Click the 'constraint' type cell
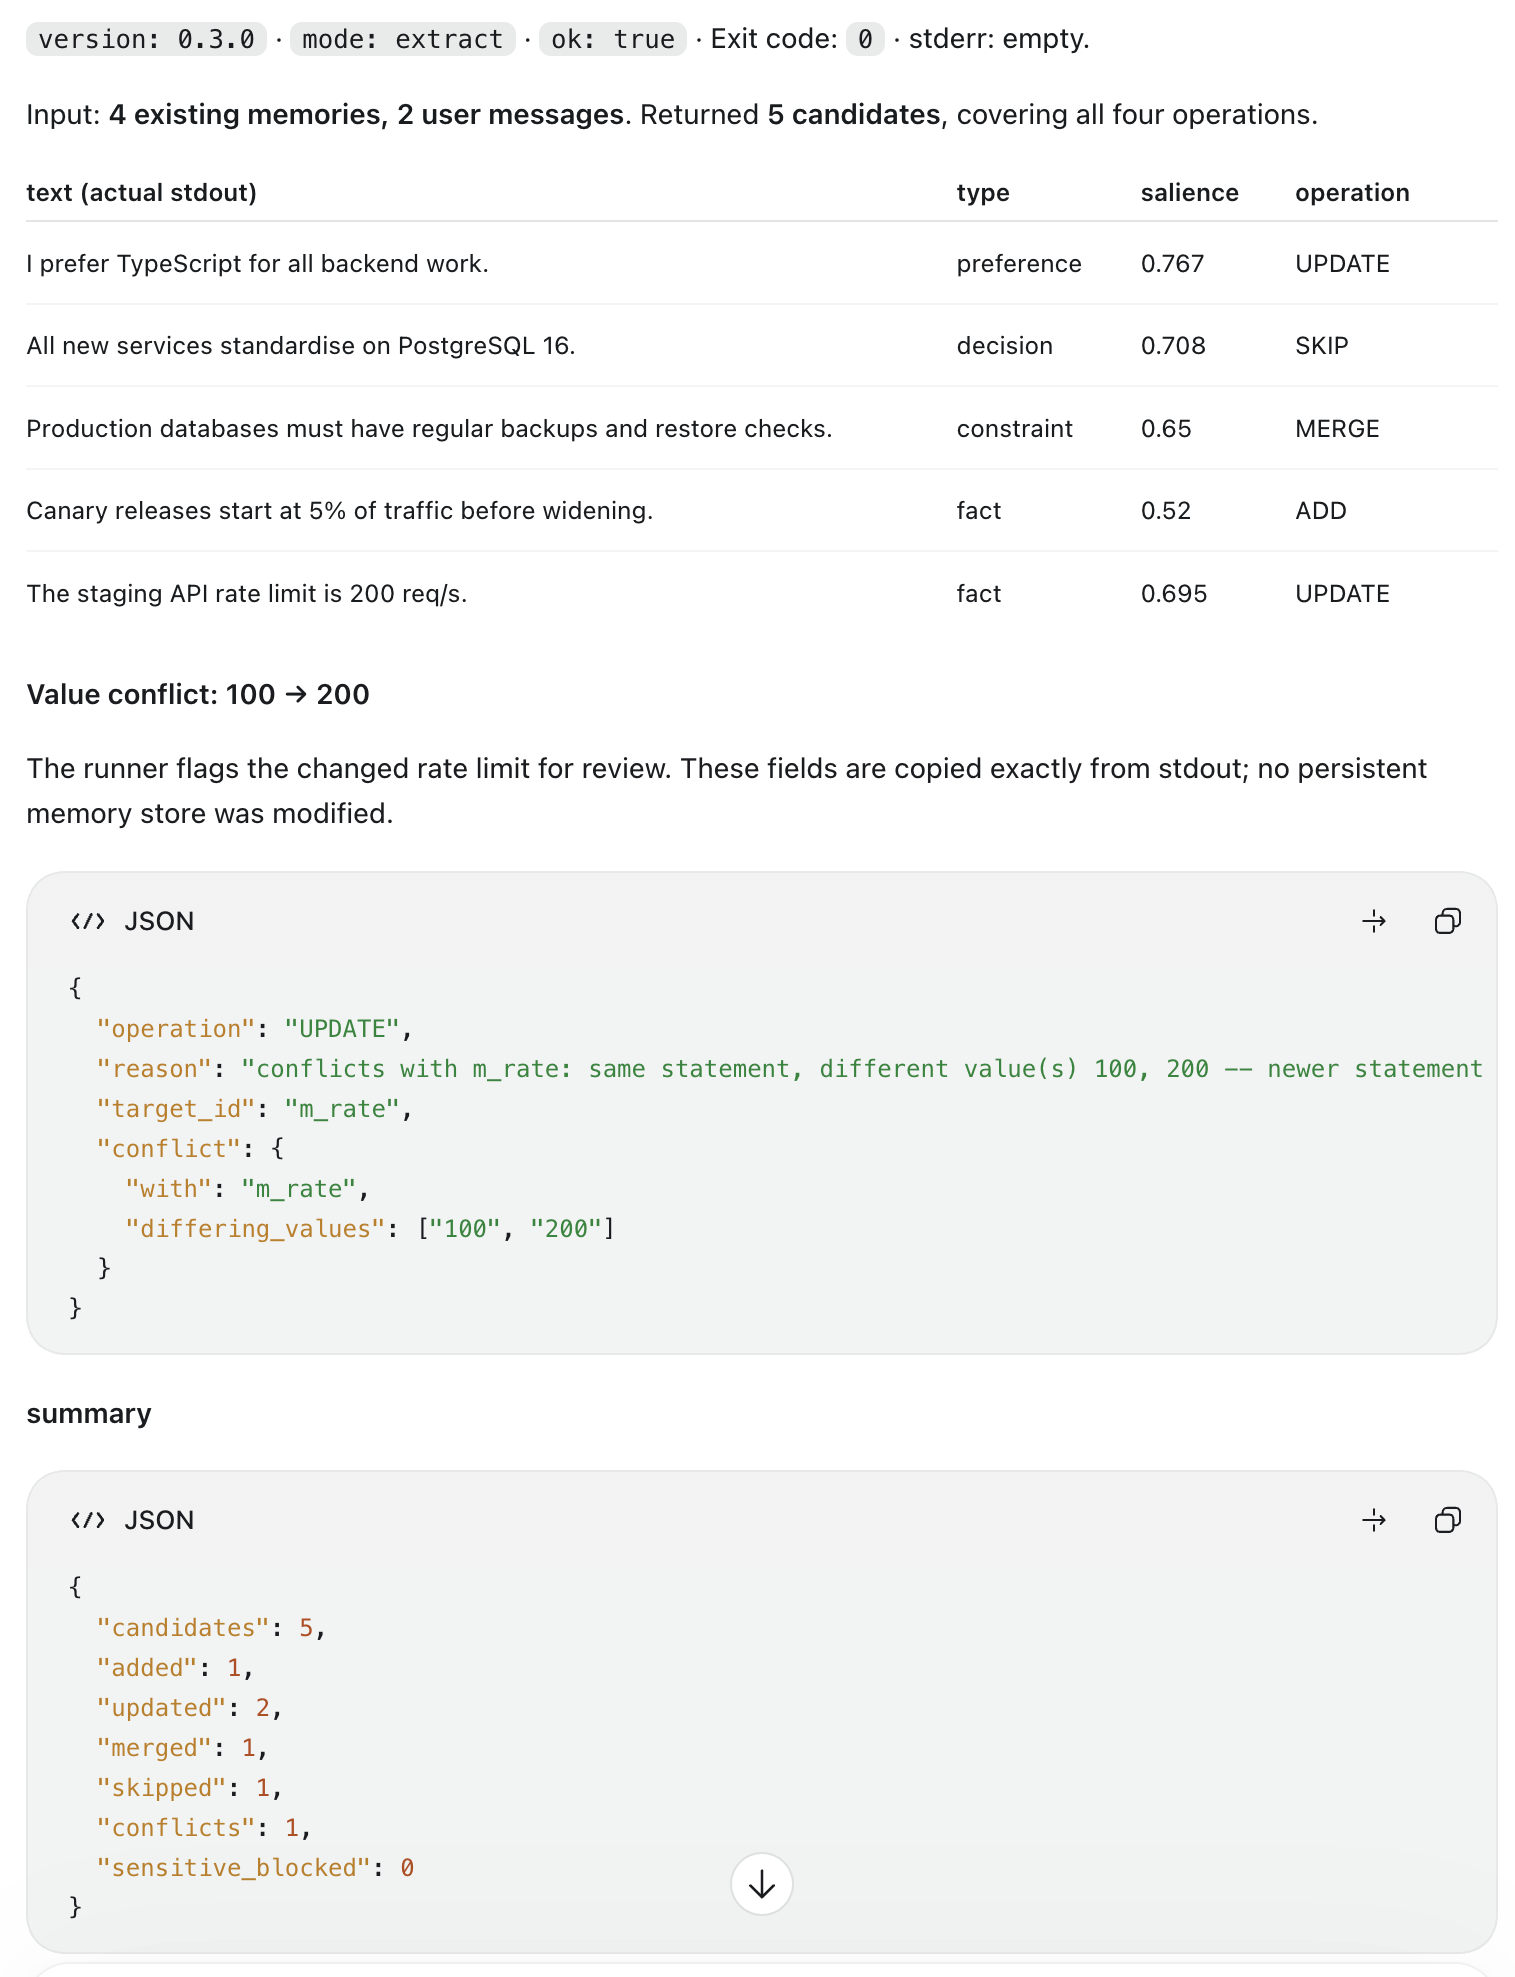1515x1977 pixels. click(x=1014, y=428)
